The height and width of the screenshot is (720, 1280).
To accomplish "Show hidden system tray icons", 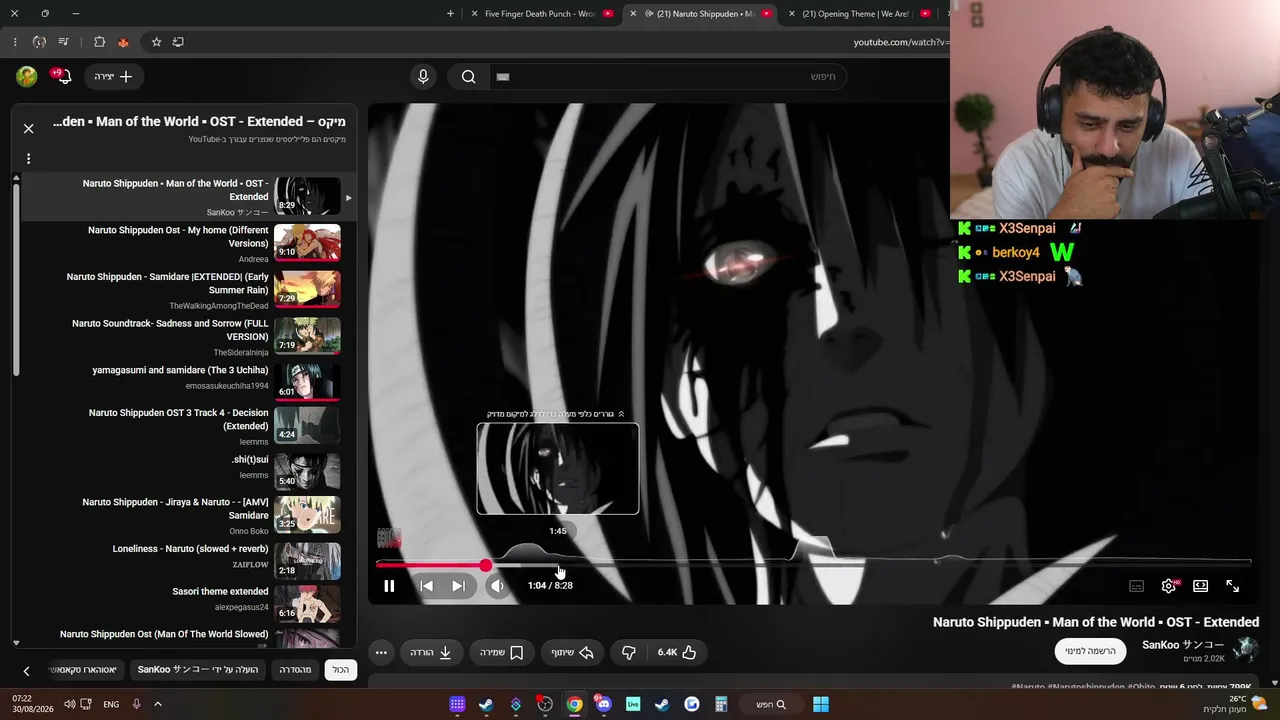I will [157, 705].
